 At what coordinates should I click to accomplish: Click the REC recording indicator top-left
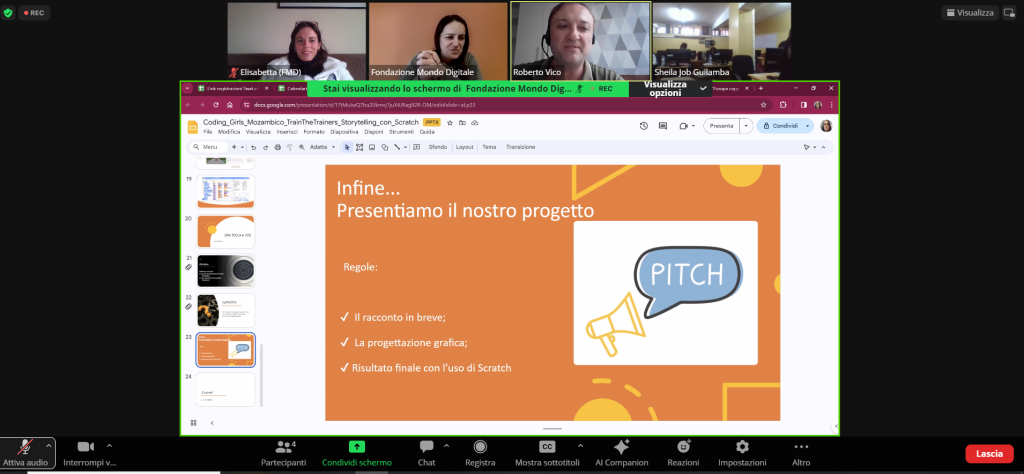pyautogui.click(x=34, y=12)
